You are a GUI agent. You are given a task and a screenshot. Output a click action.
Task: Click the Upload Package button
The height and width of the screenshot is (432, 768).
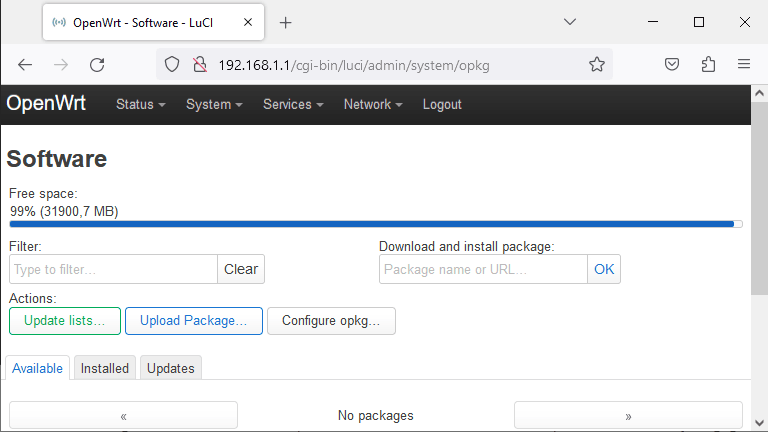tap(193, 321)
